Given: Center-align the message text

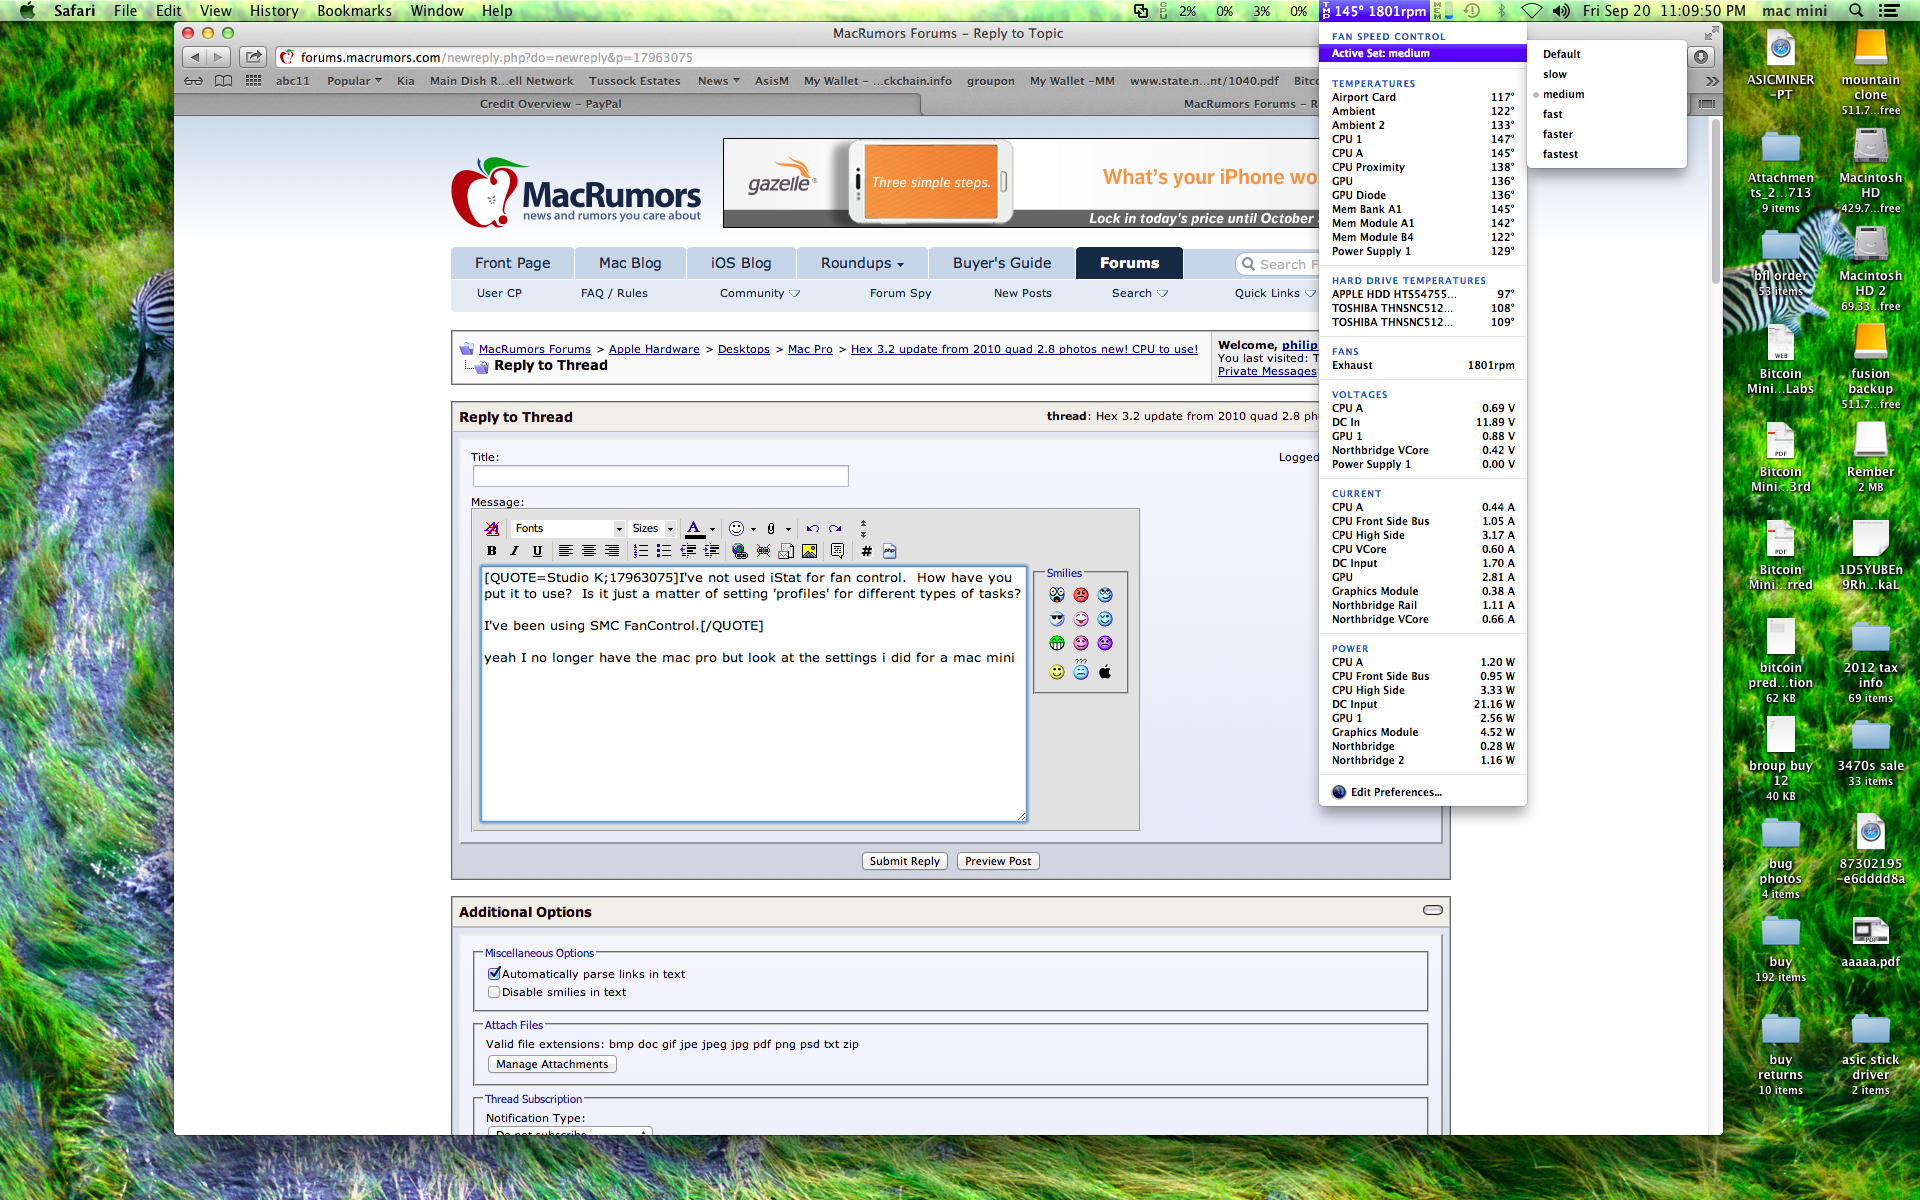Looking at the screenshot, I should (589, 551).
